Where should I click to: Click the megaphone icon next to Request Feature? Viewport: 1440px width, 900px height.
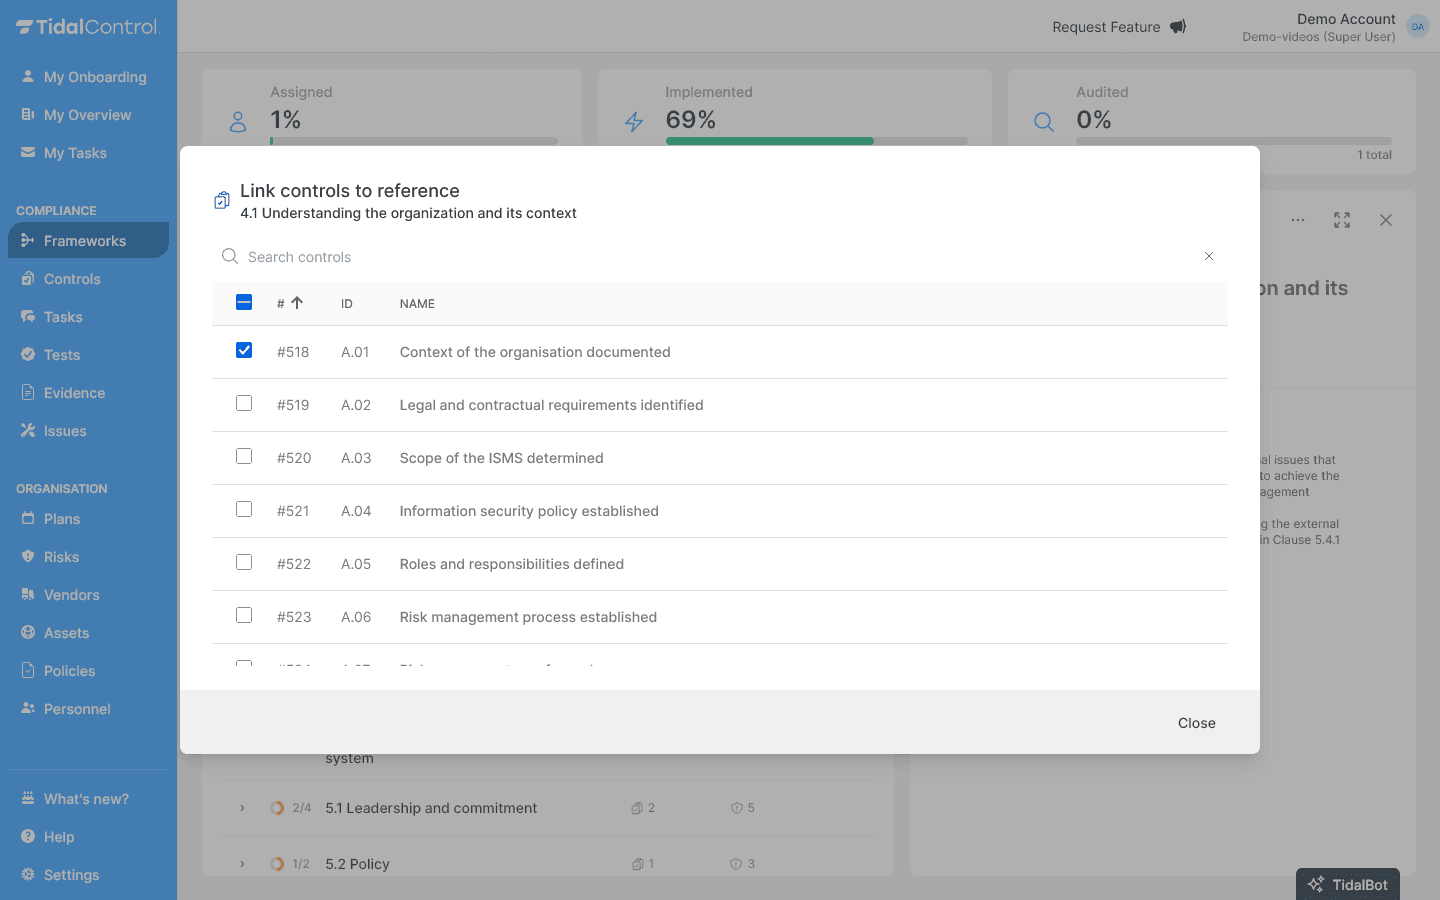point(1177,26)
